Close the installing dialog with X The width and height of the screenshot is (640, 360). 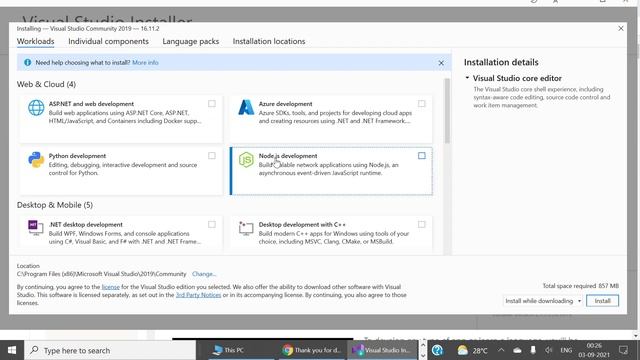[x=621, y=28]
